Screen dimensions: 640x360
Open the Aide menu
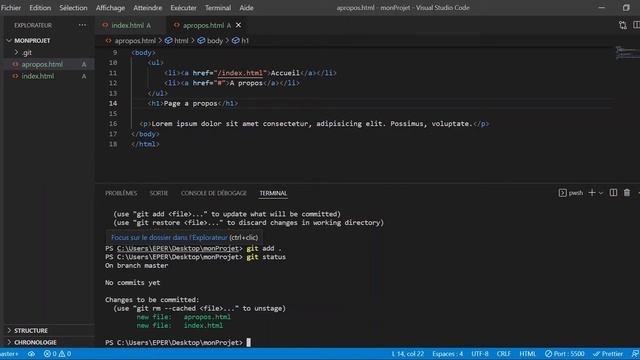tap(246, 8)
